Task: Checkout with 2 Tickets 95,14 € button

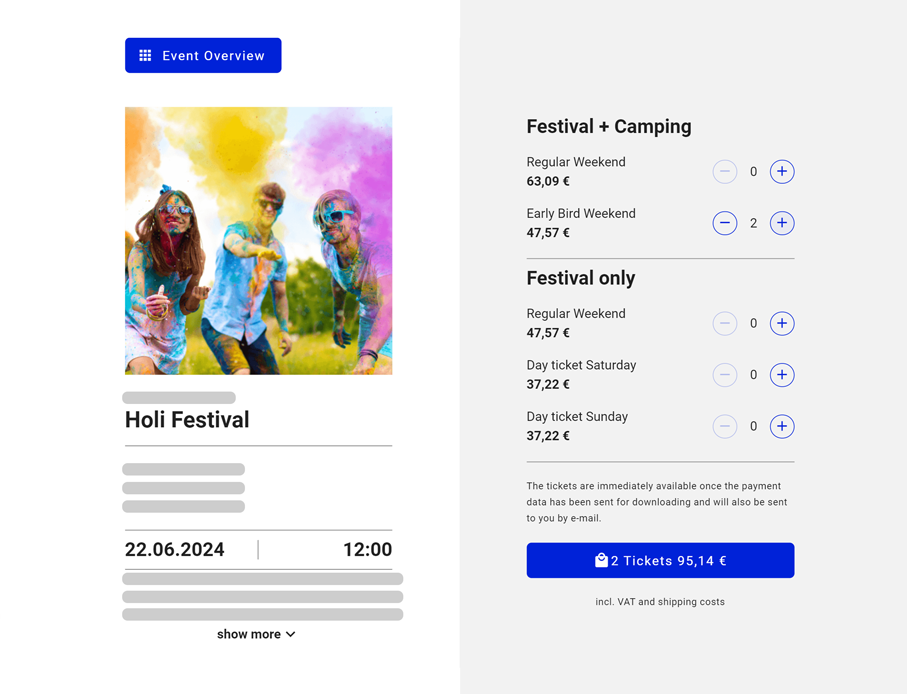Action: tap(660, 561)
